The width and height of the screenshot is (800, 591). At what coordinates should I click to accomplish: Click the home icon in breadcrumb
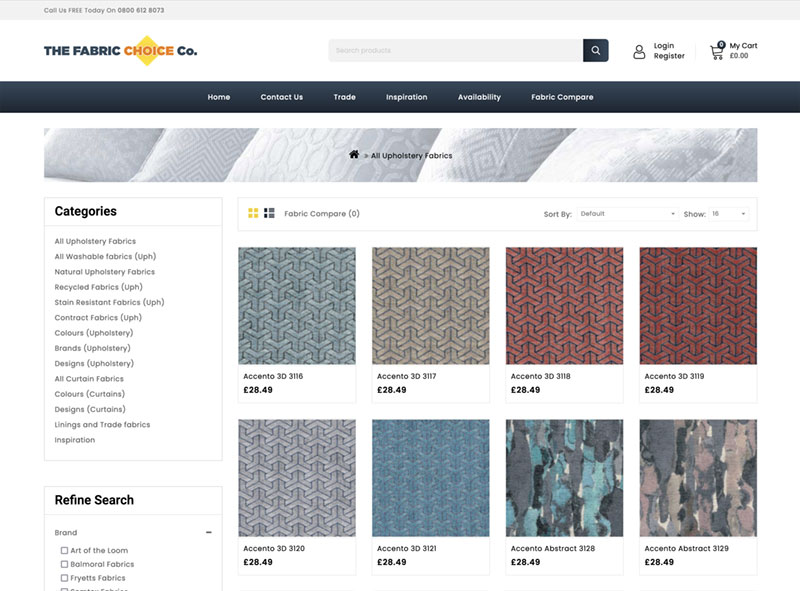coord(354,155)
